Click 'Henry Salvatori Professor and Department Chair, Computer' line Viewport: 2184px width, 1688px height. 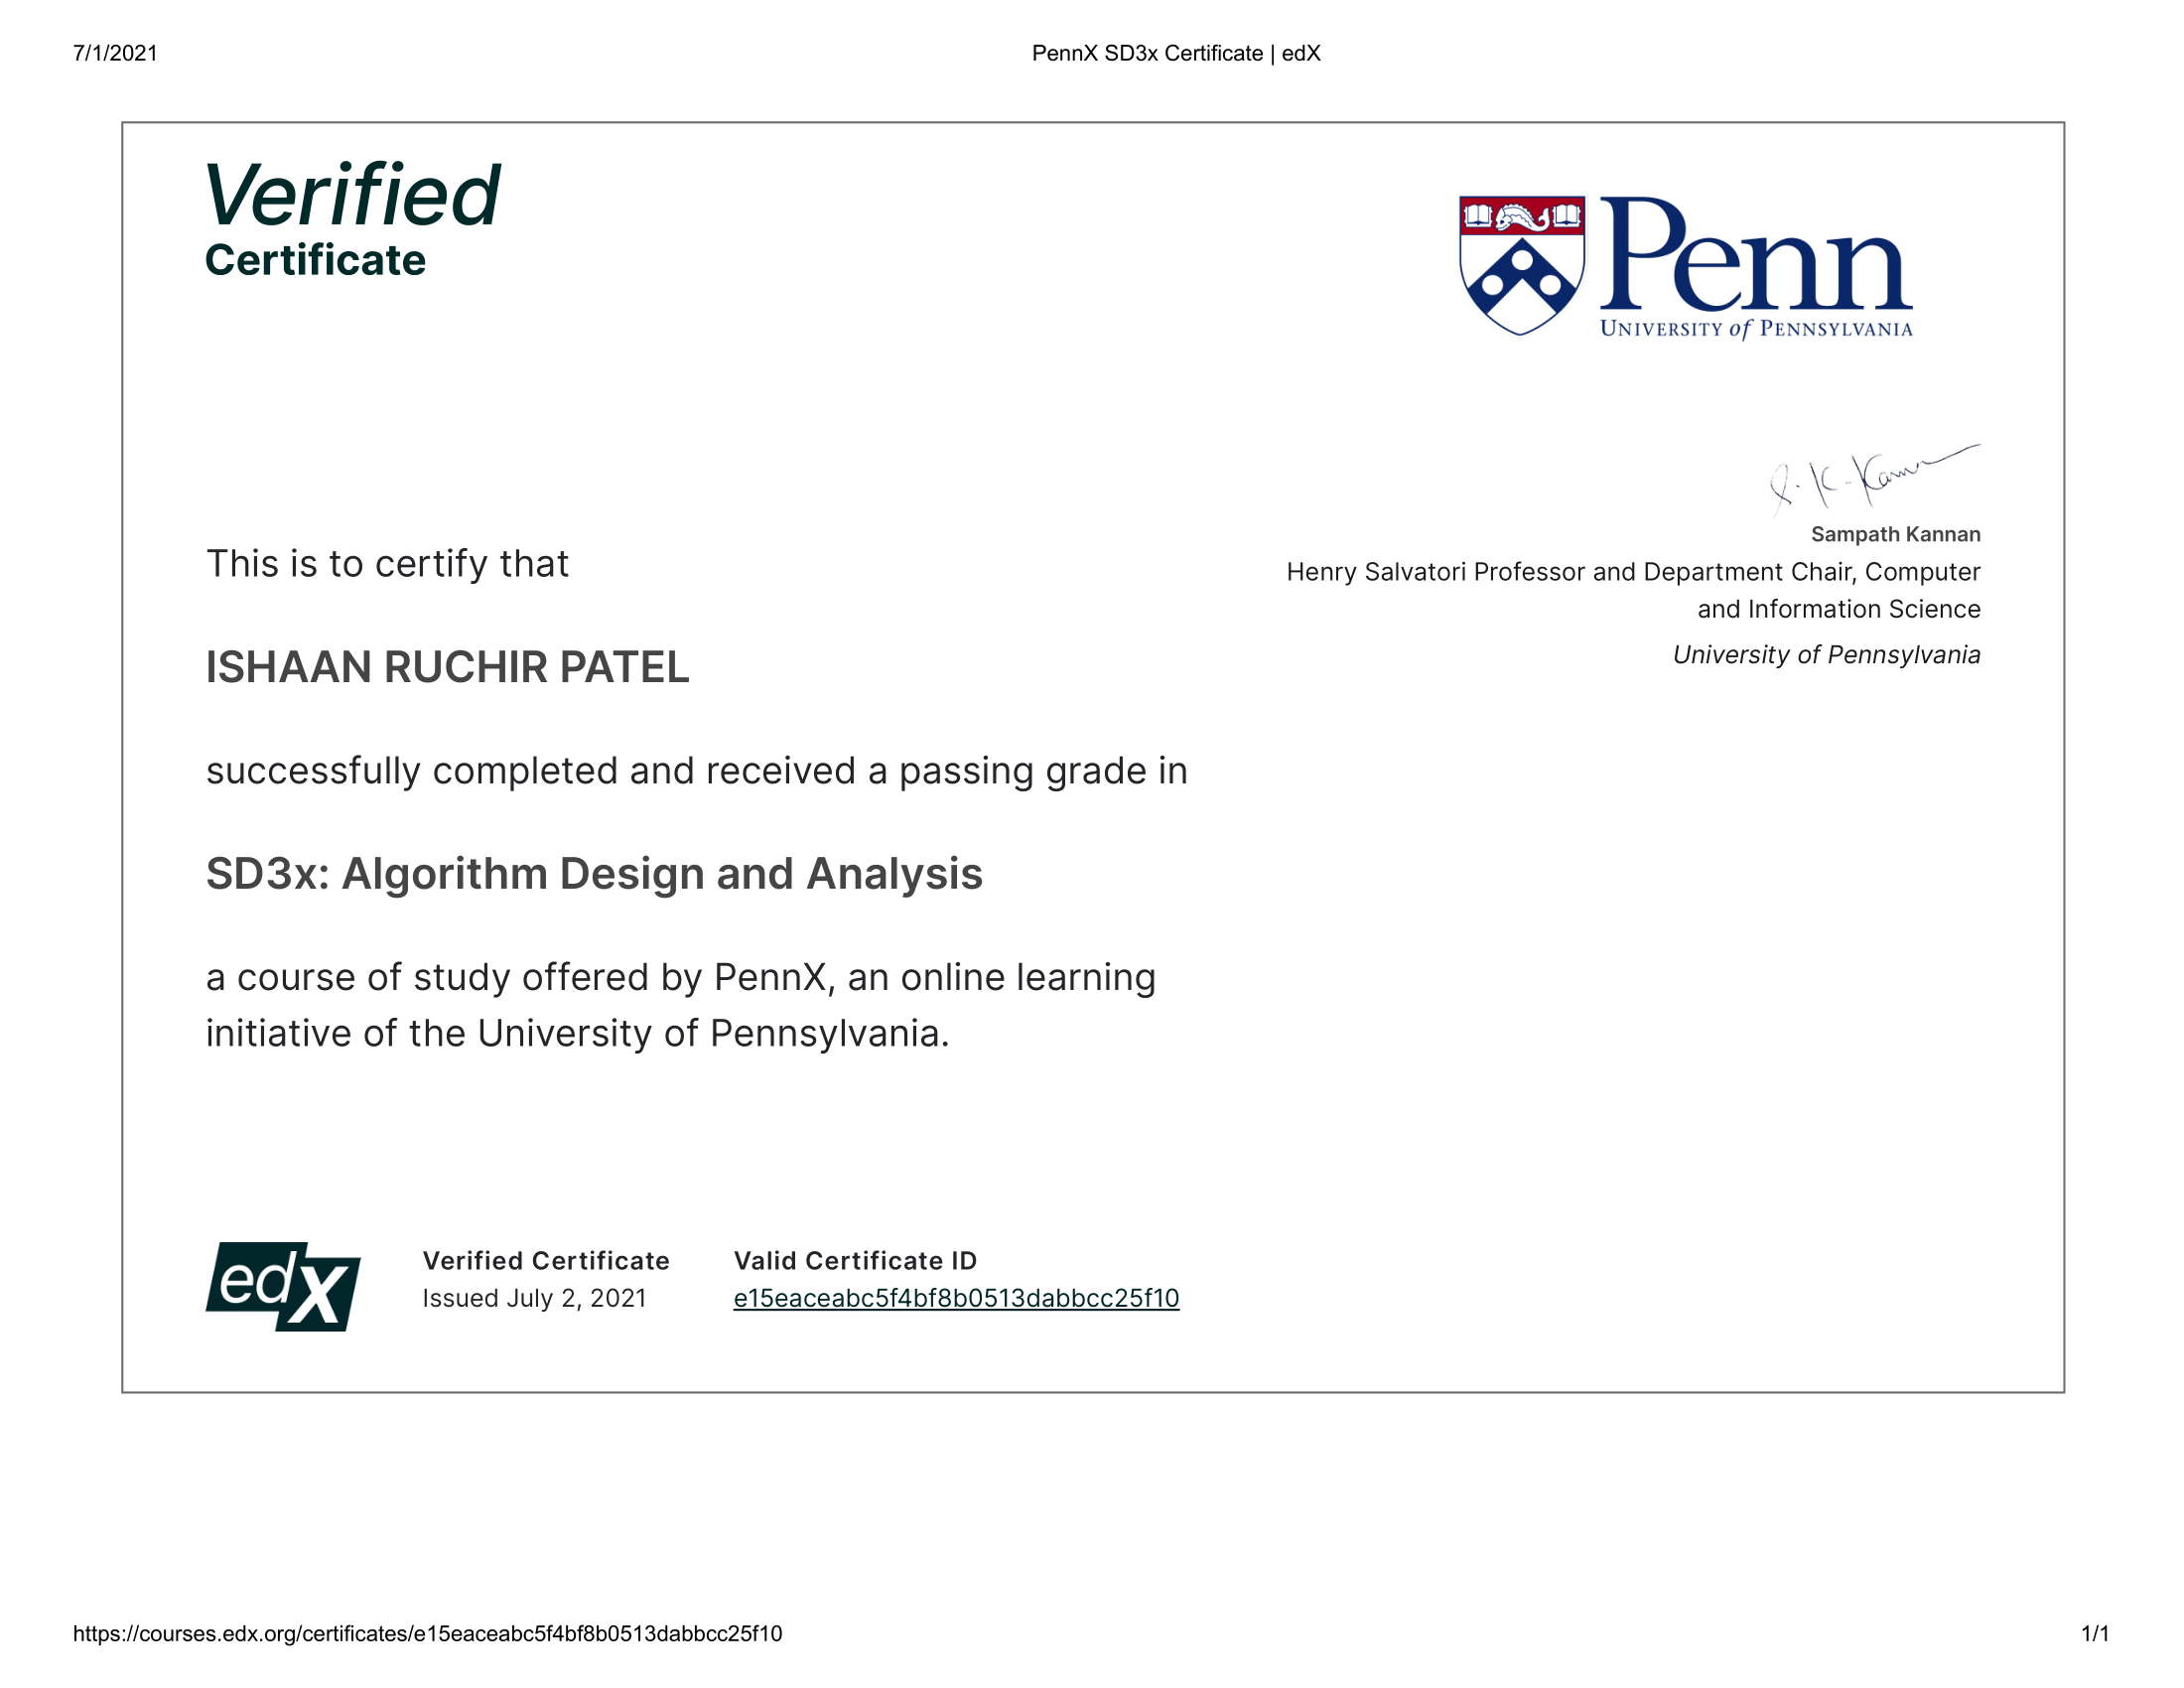click(x=1633, y=572)
